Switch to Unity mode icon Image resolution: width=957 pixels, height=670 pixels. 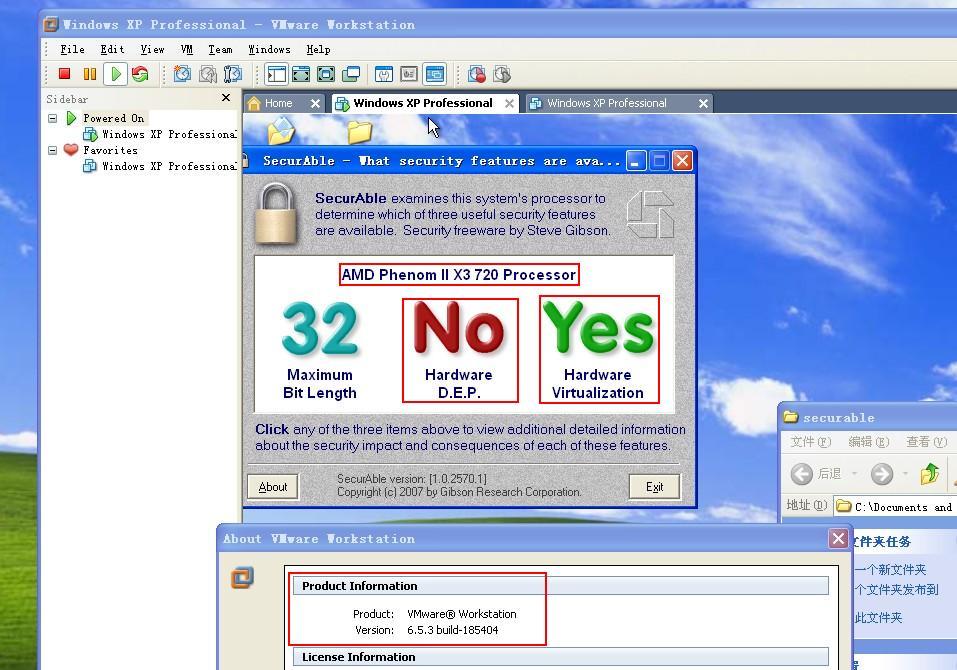click(x=351, y=74)
